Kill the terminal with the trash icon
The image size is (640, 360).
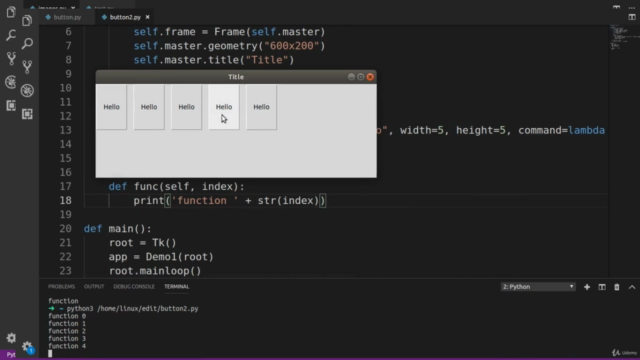617,287
